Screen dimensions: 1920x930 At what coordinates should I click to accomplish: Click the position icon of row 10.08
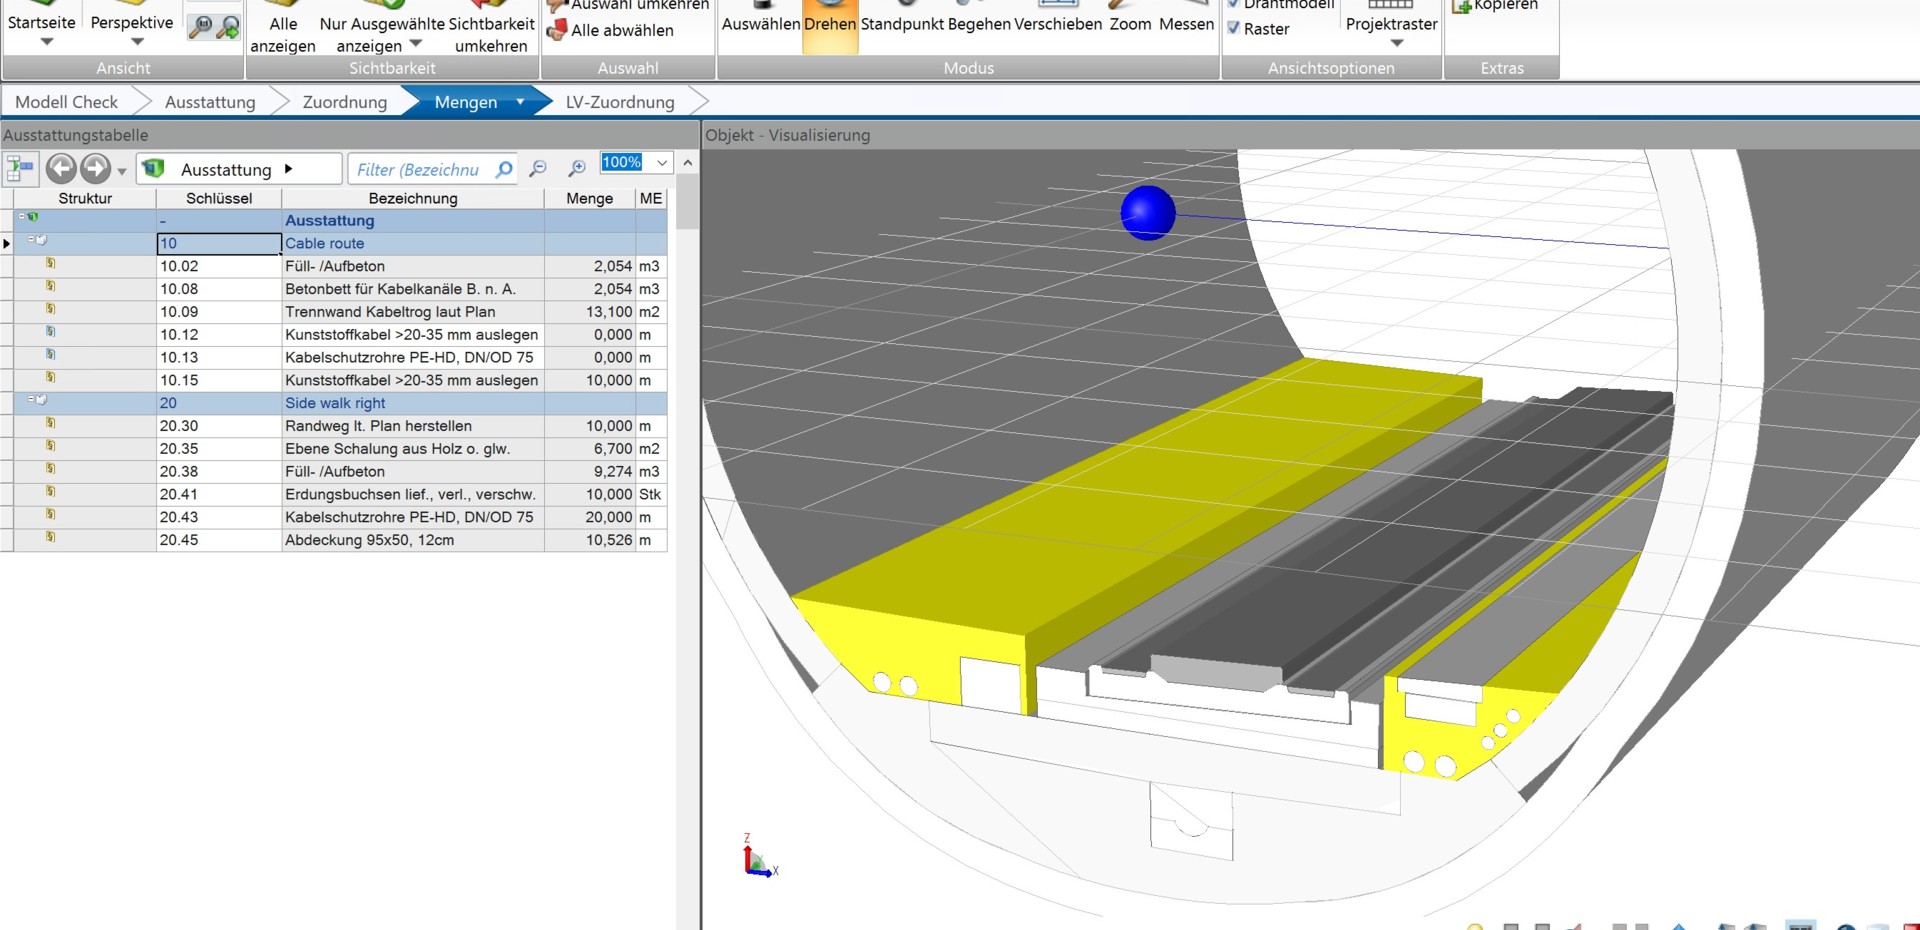pyautogui.click(x=50, y=287)
